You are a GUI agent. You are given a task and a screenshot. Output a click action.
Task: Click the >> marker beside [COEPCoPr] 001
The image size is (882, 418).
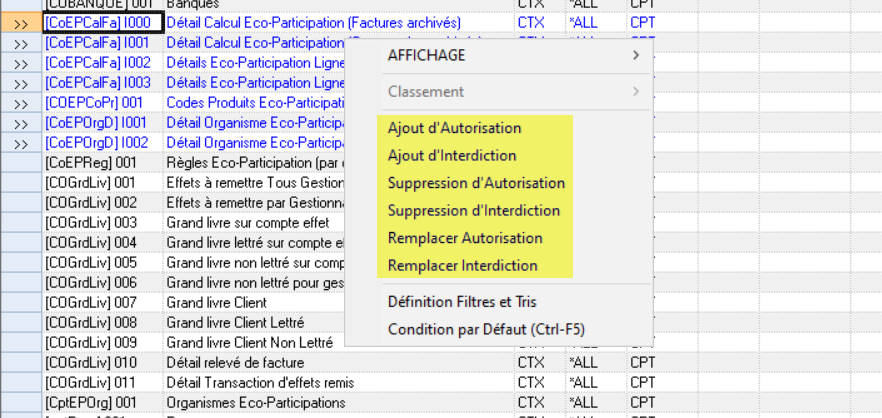(20, 103)
